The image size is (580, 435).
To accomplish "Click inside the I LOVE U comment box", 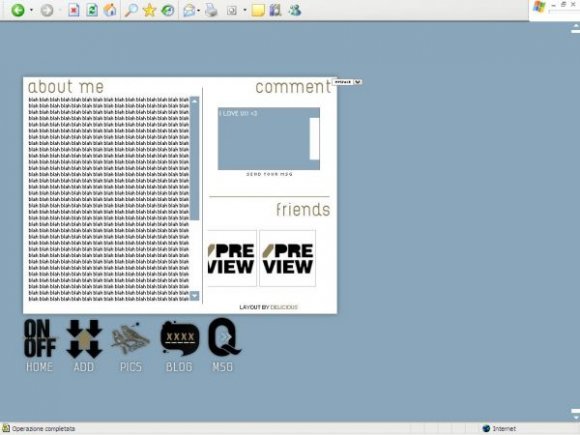I will tap(264, 139).
